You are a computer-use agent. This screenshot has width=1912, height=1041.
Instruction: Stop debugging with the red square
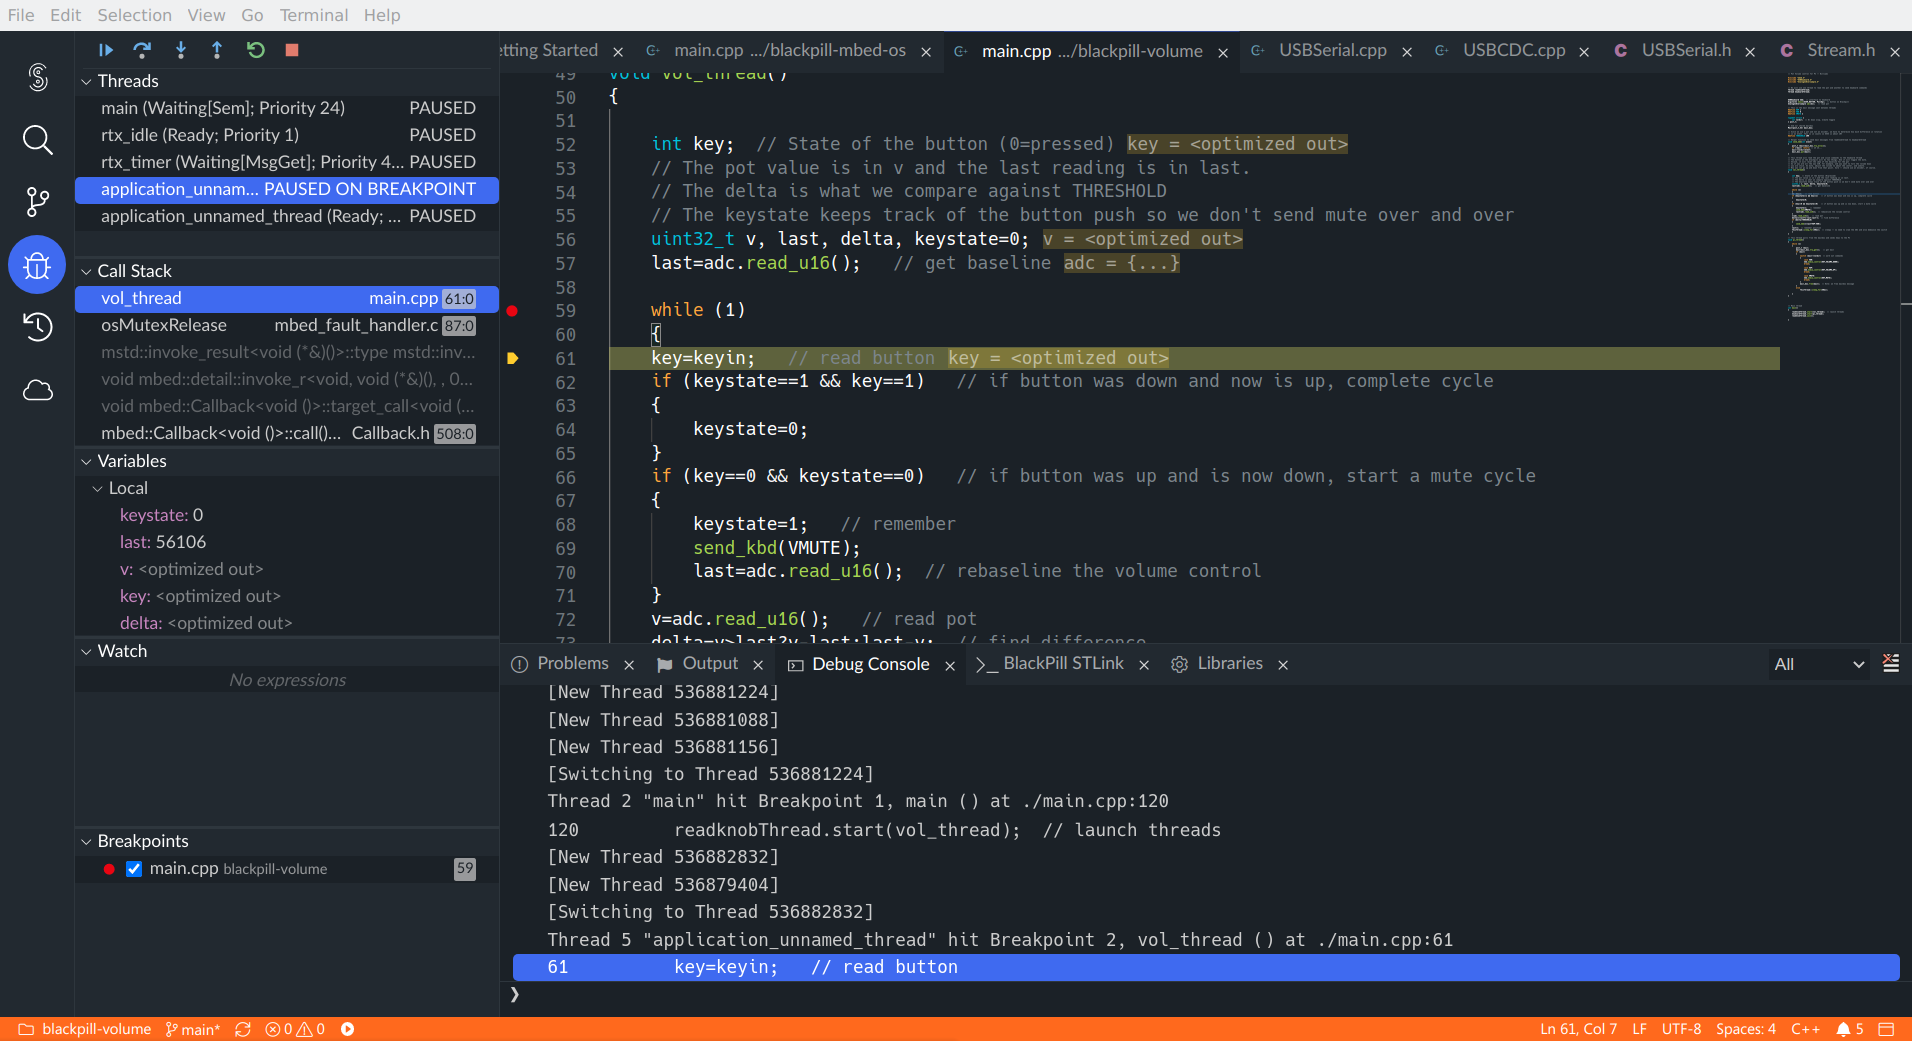click(292, 50)
